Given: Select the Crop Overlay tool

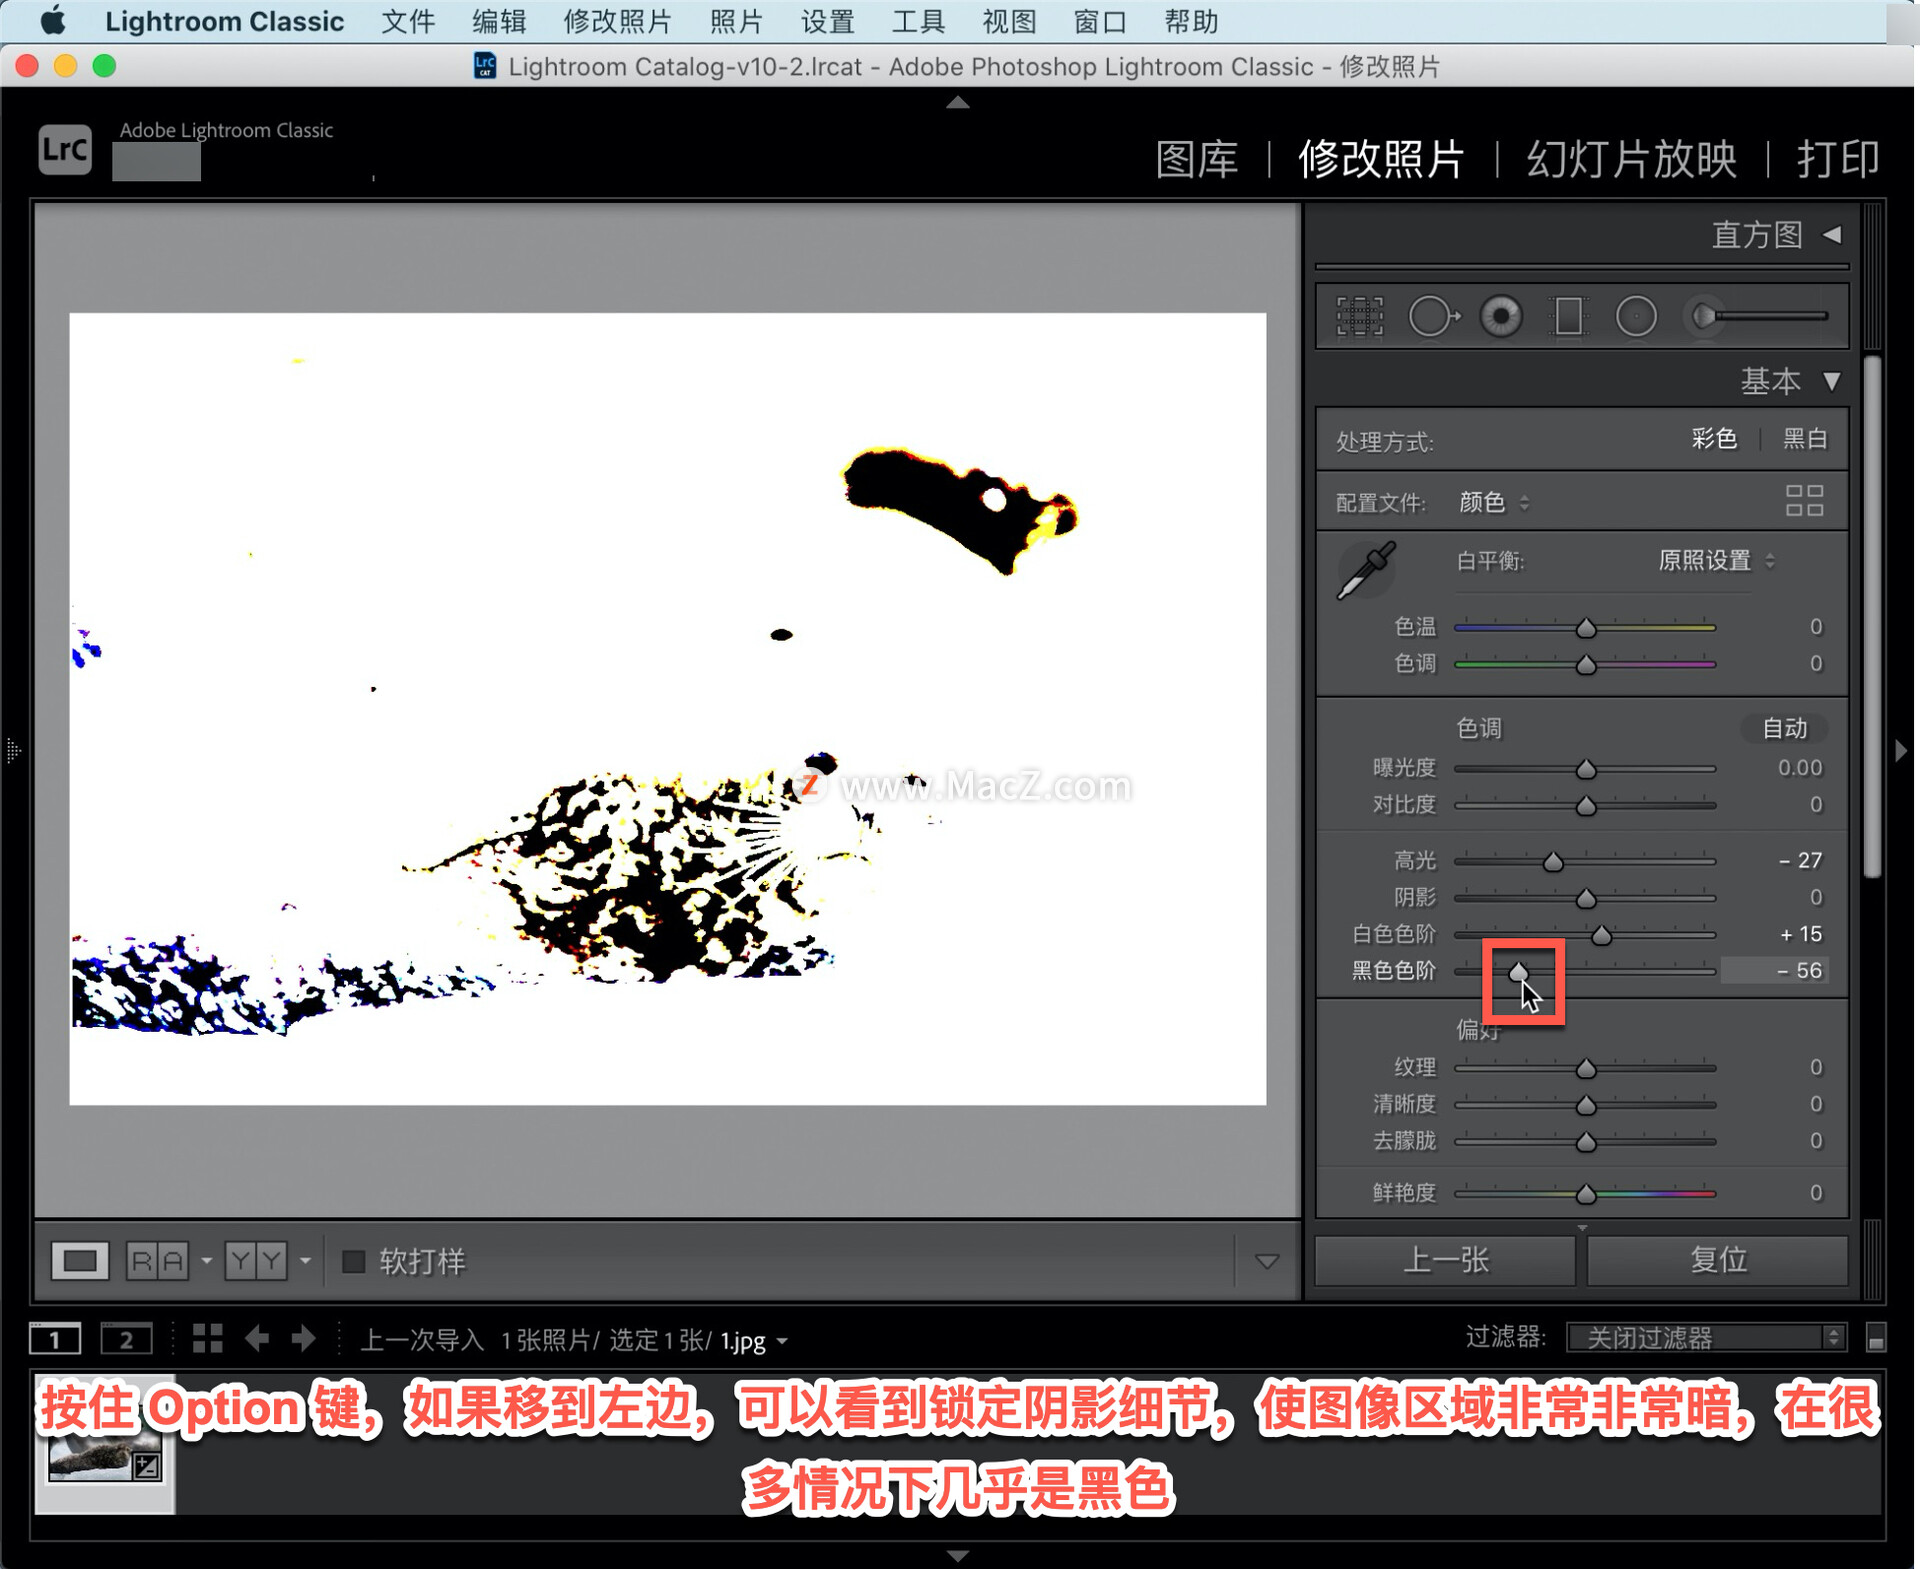Looking at the screenshot, I should pyautogui.click(x=1361, y=317).
